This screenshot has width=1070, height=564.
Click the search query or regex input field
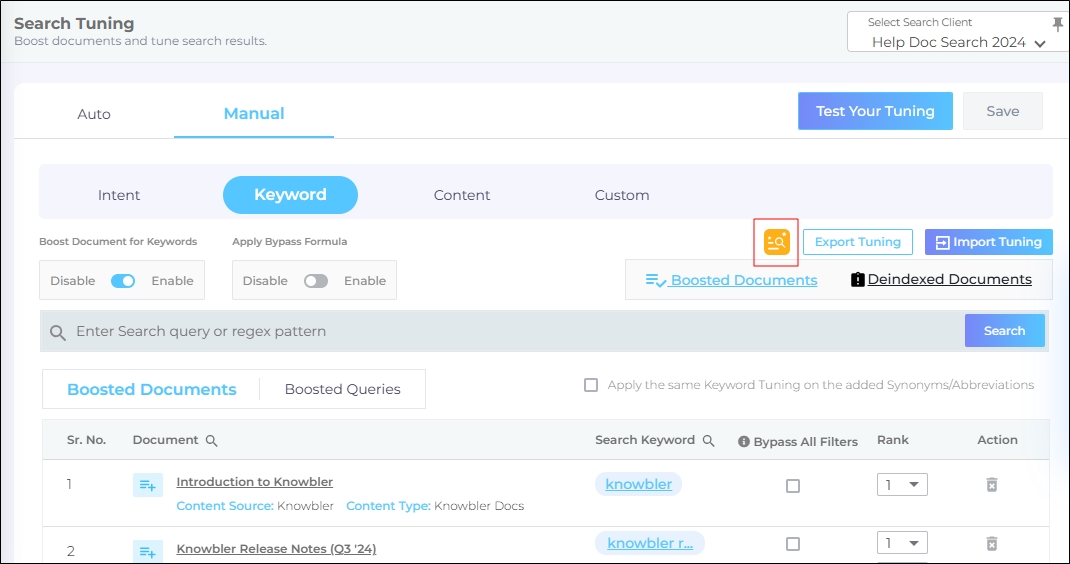(500, 331)
